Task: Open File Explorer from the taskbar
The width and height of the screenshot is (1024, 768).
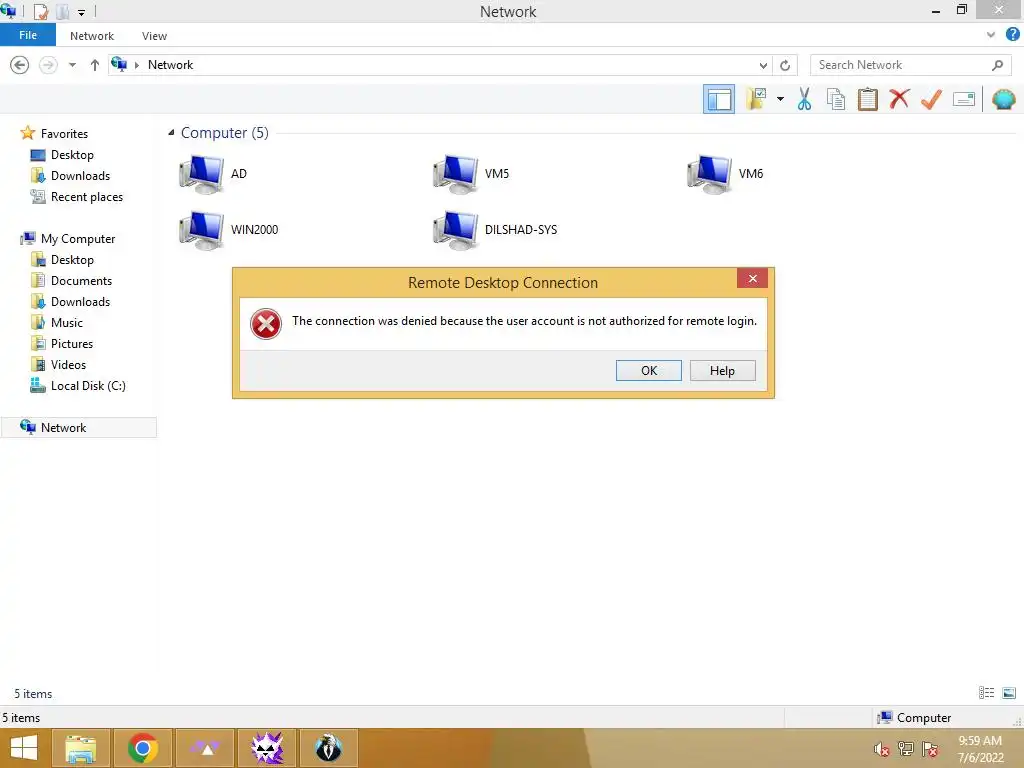Action: [x=80, y=748]
